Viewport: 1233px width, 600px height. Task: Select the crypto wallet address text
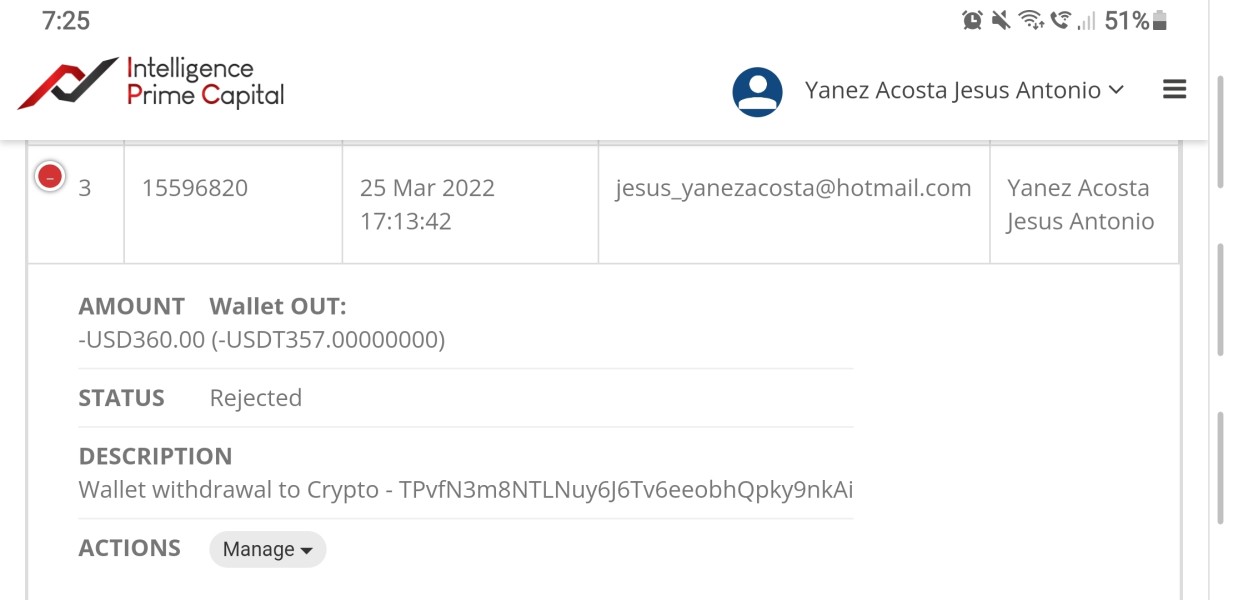point(626,490)
